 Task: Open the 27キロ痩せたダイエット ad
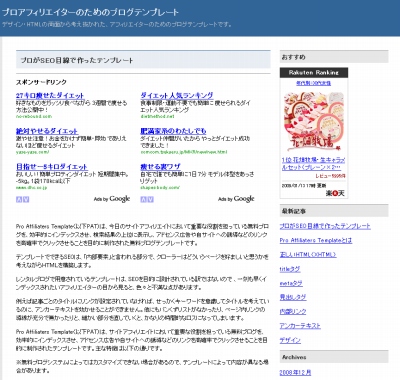(x=50, y=95)
